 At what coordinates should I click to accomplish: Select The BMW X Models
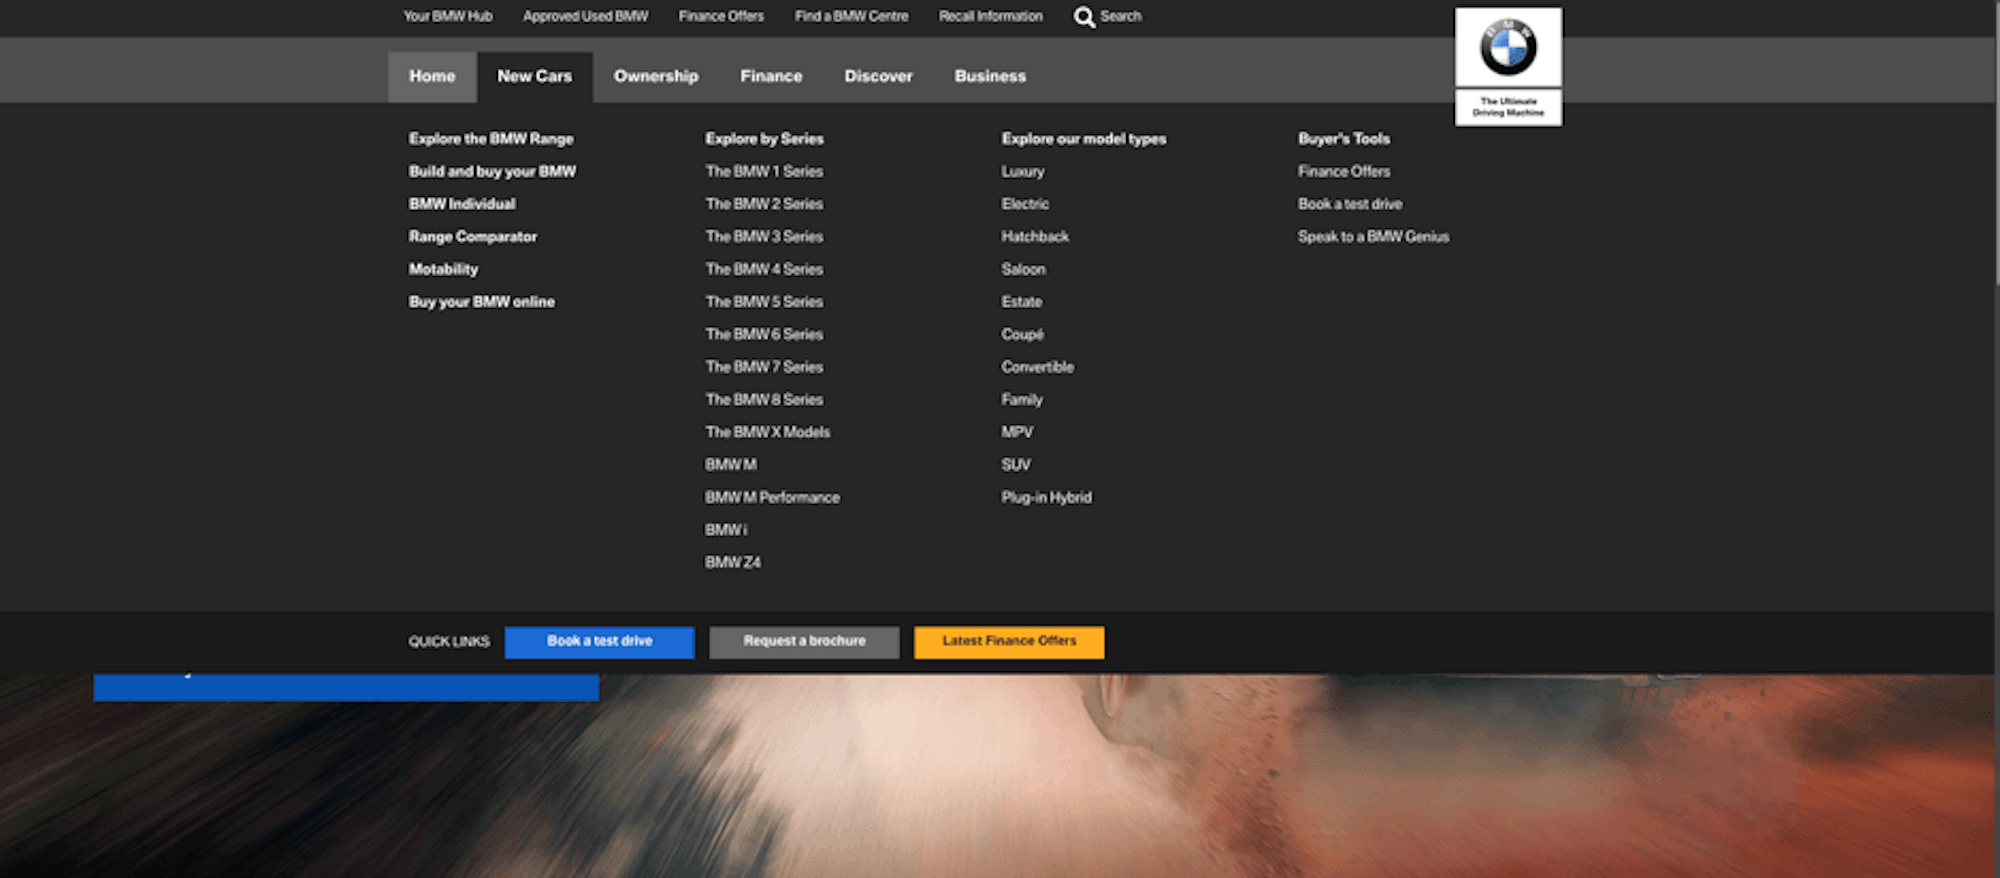coord(767,432)
